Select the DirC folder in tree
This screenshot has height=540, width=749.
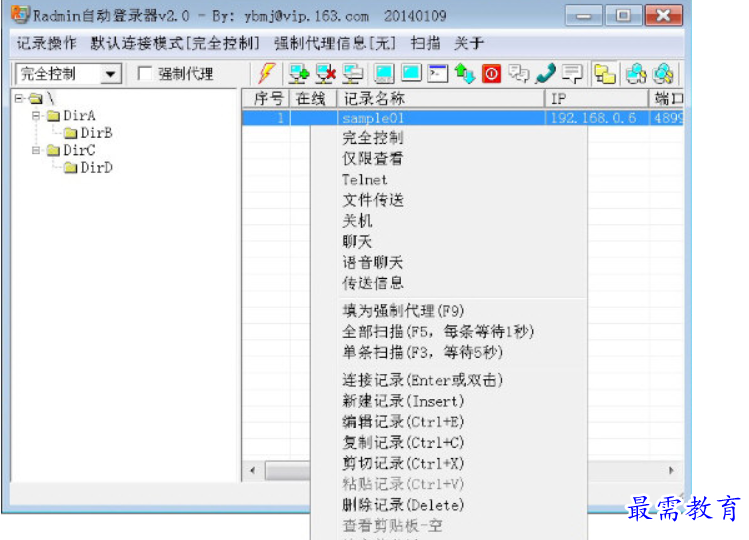(72, 150)
